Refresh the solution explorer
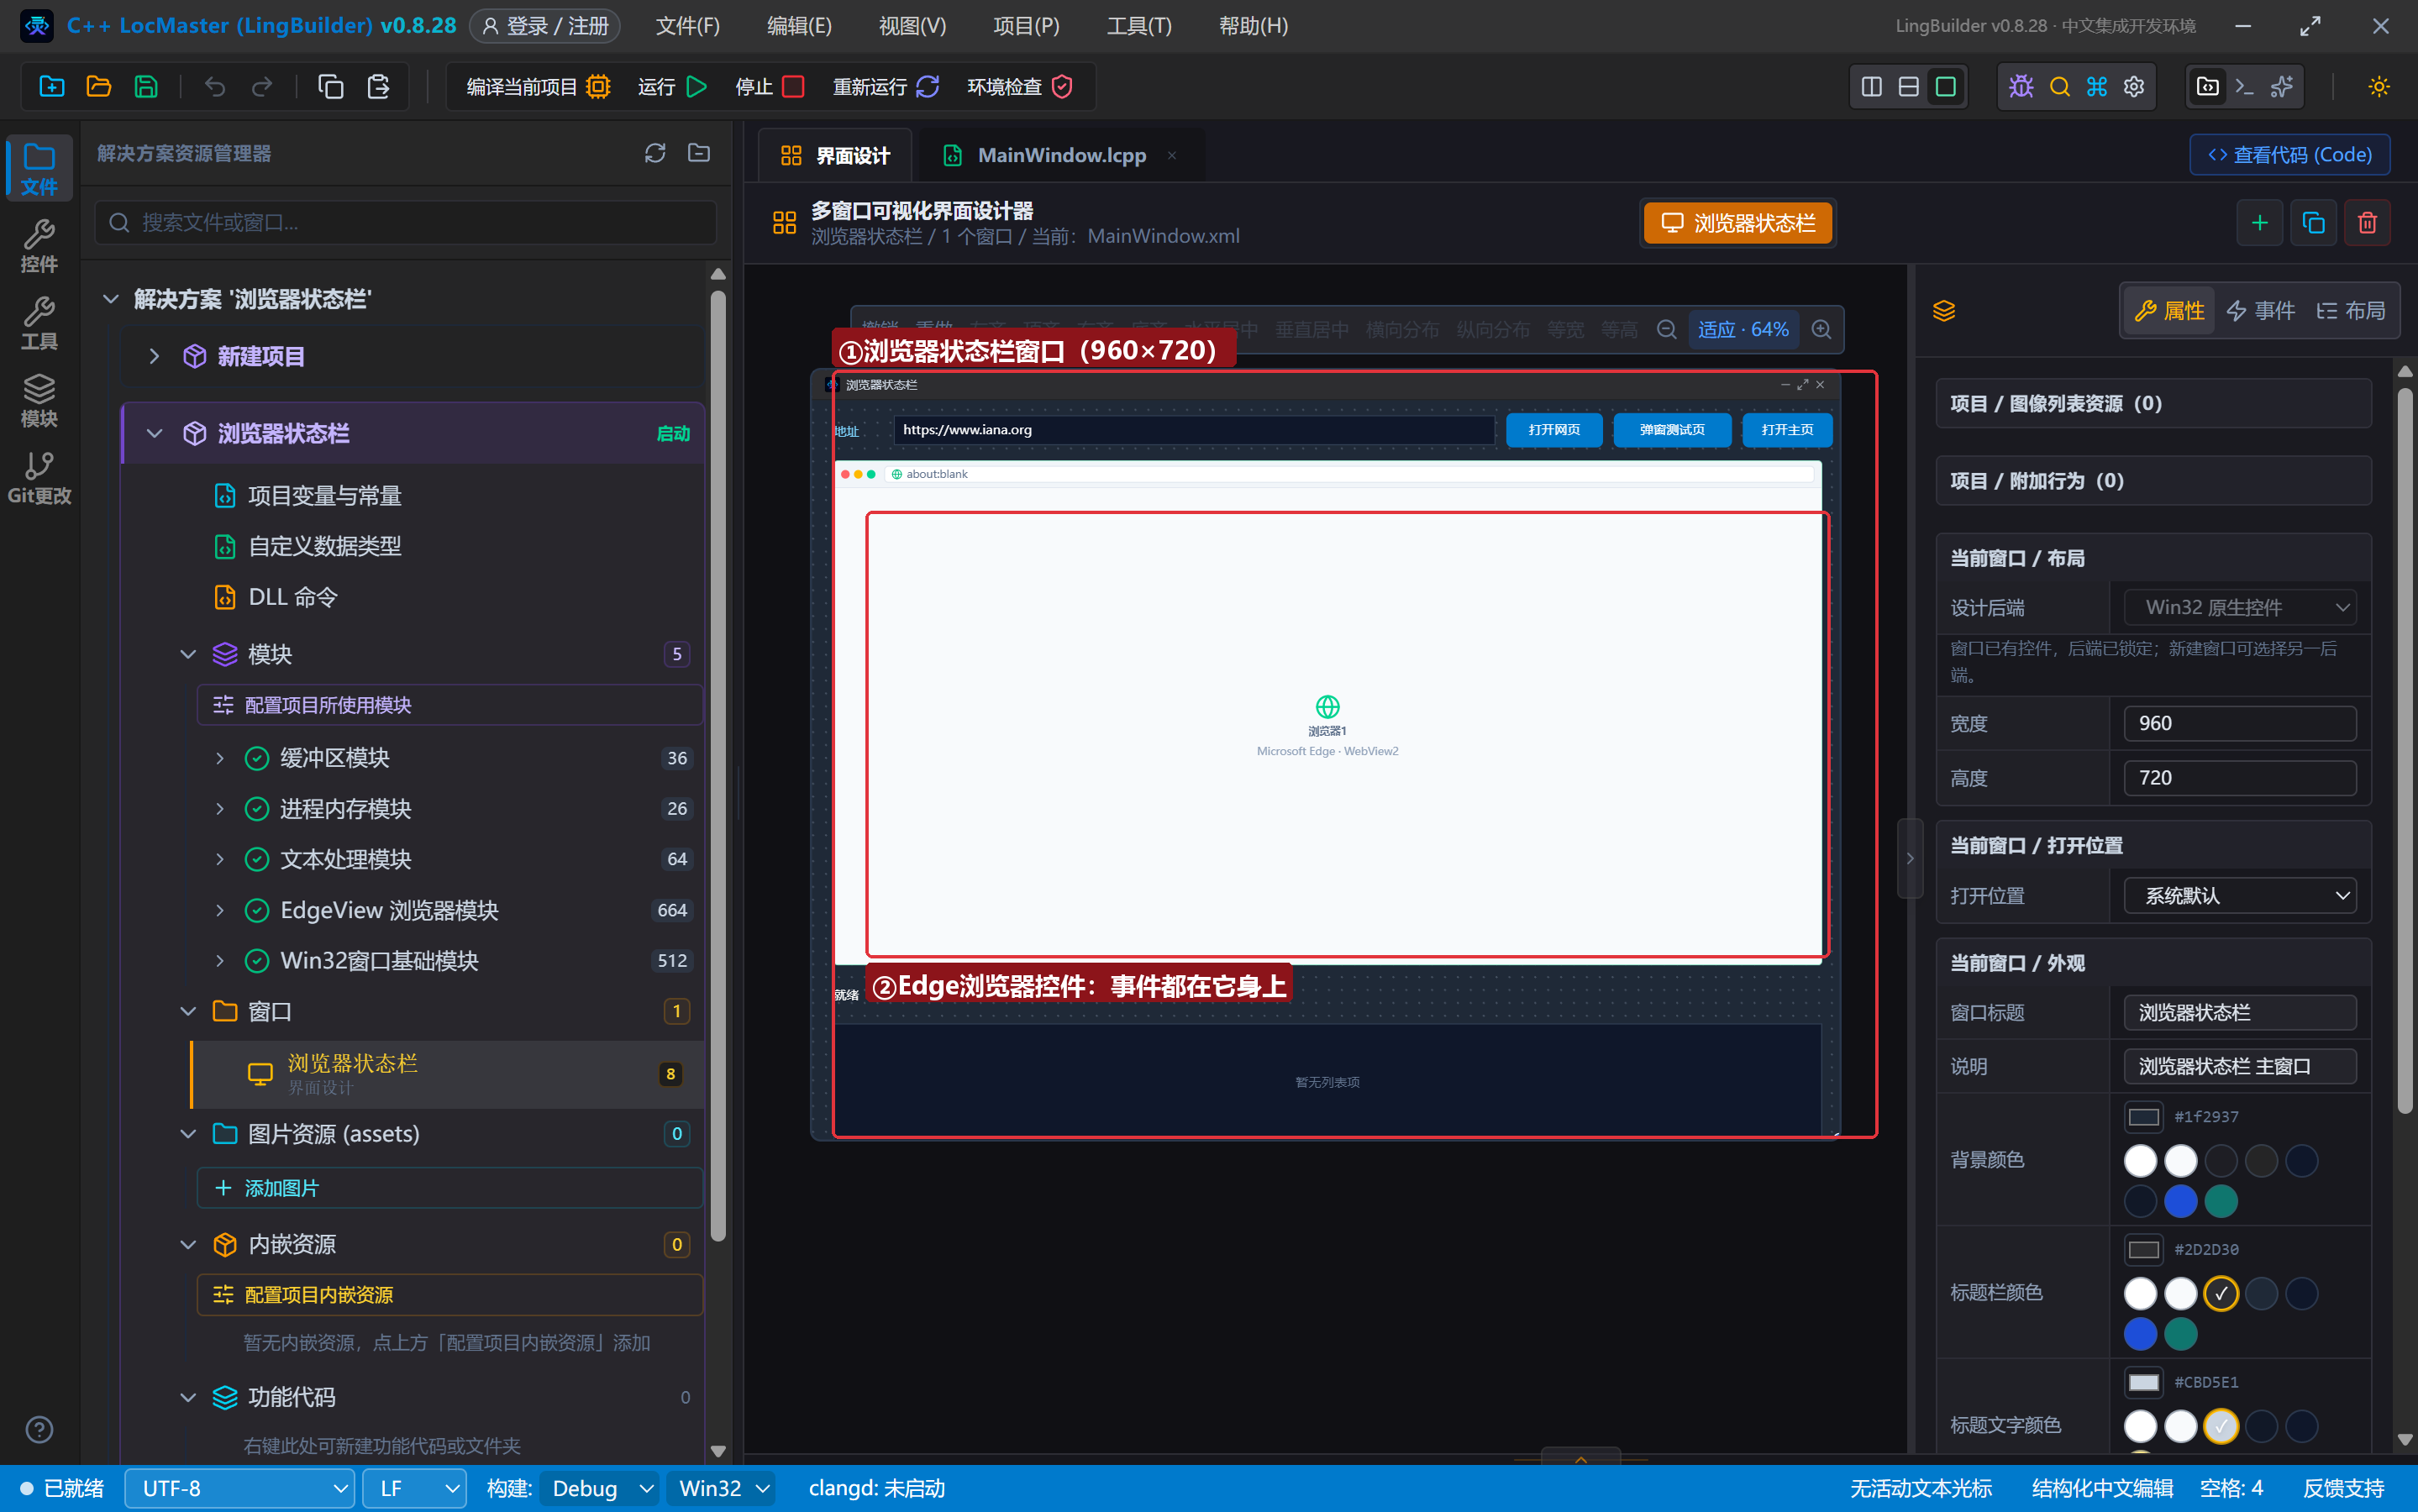2418x1512 pixels. pos(655,153)
